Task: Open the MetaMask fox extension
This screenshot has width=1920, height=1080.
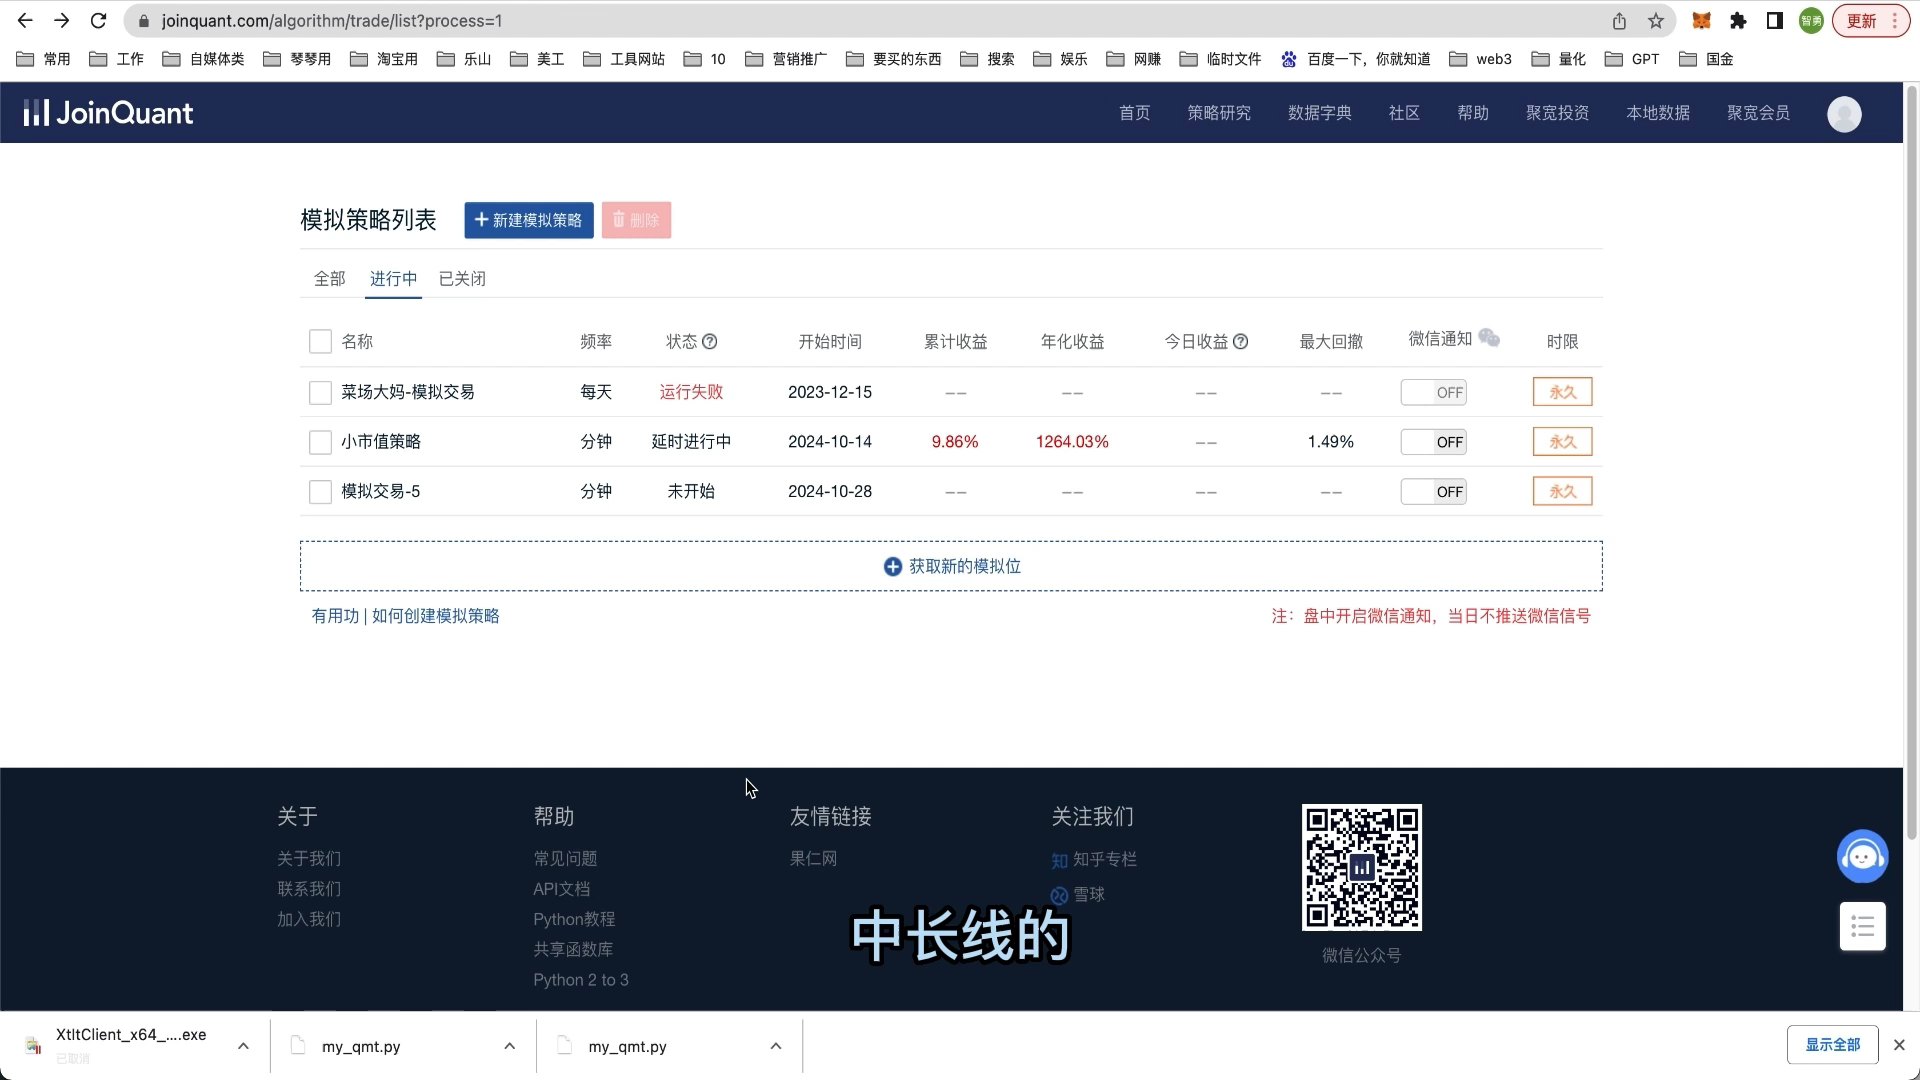Action: (x=1701, y=21)
